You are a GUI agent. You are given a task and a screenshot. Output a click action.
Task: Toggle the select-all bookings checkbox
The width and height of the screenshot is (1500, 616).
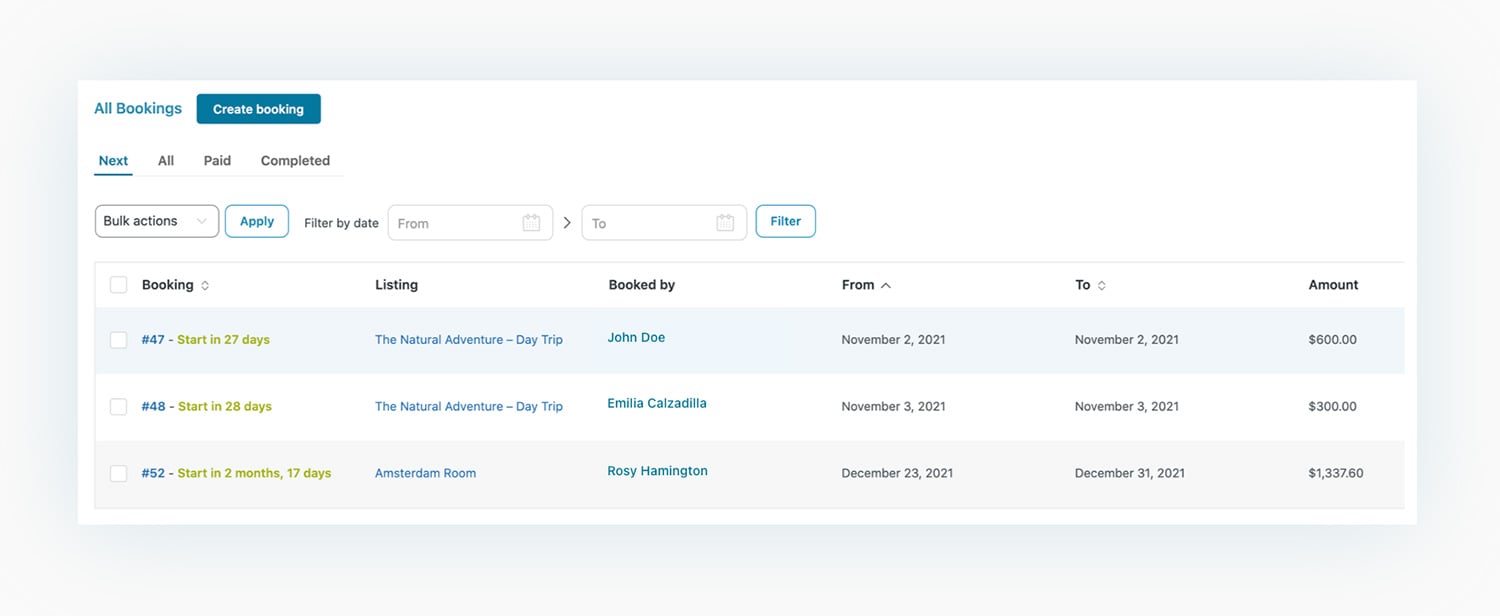119,285
